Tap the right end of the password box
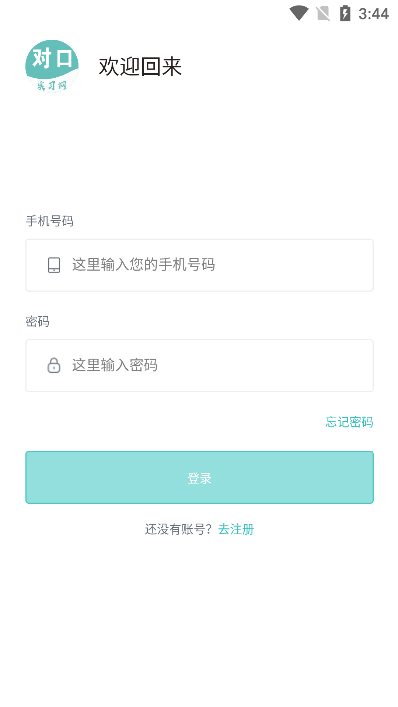Image resolution: width=398 pixels, height=707 pixels. [356, 365]
